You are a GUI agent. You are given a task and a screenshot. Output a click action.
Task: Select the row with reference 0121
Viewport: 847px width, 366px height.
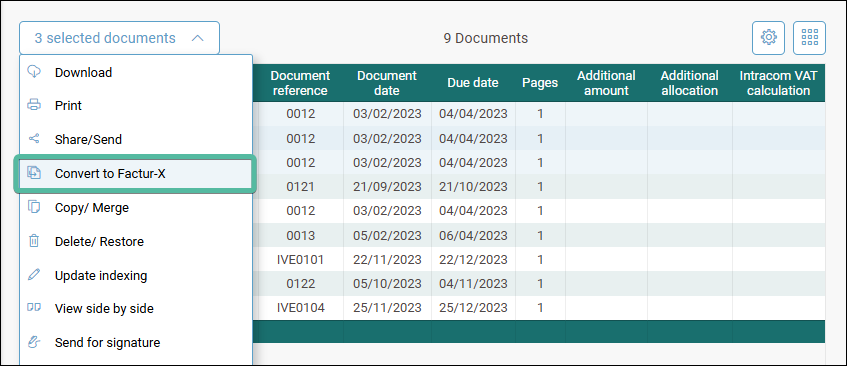tap(539, 187)
